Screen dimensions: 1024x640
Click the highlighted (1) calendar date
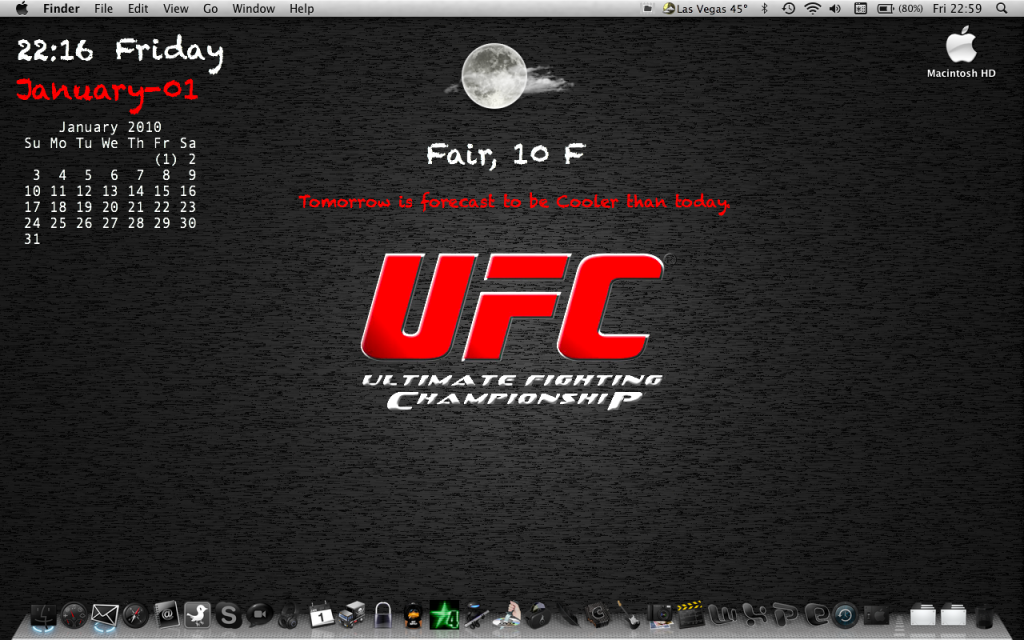pyautogui.click(x=165, y=159)
